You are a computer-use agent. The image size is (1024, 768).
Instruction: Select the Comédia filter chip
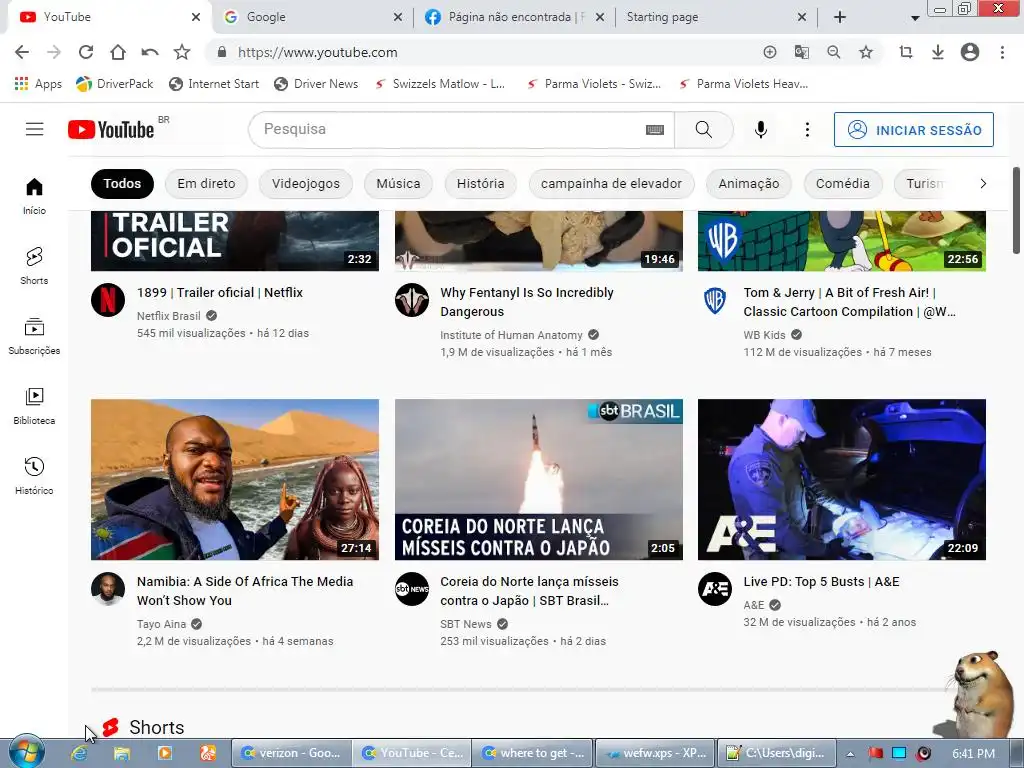click(x=842, y=184)
